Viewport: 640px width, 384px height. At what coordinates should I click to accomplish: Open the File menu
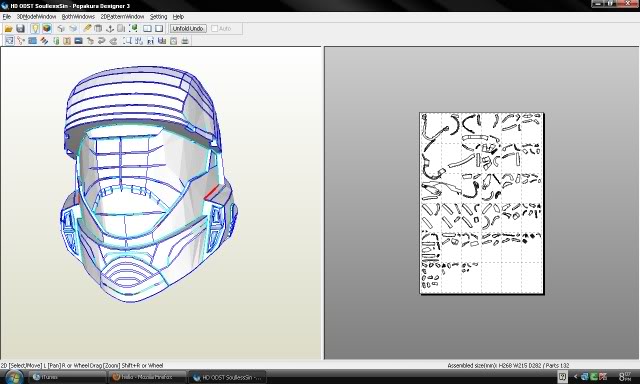click(7, 17)
